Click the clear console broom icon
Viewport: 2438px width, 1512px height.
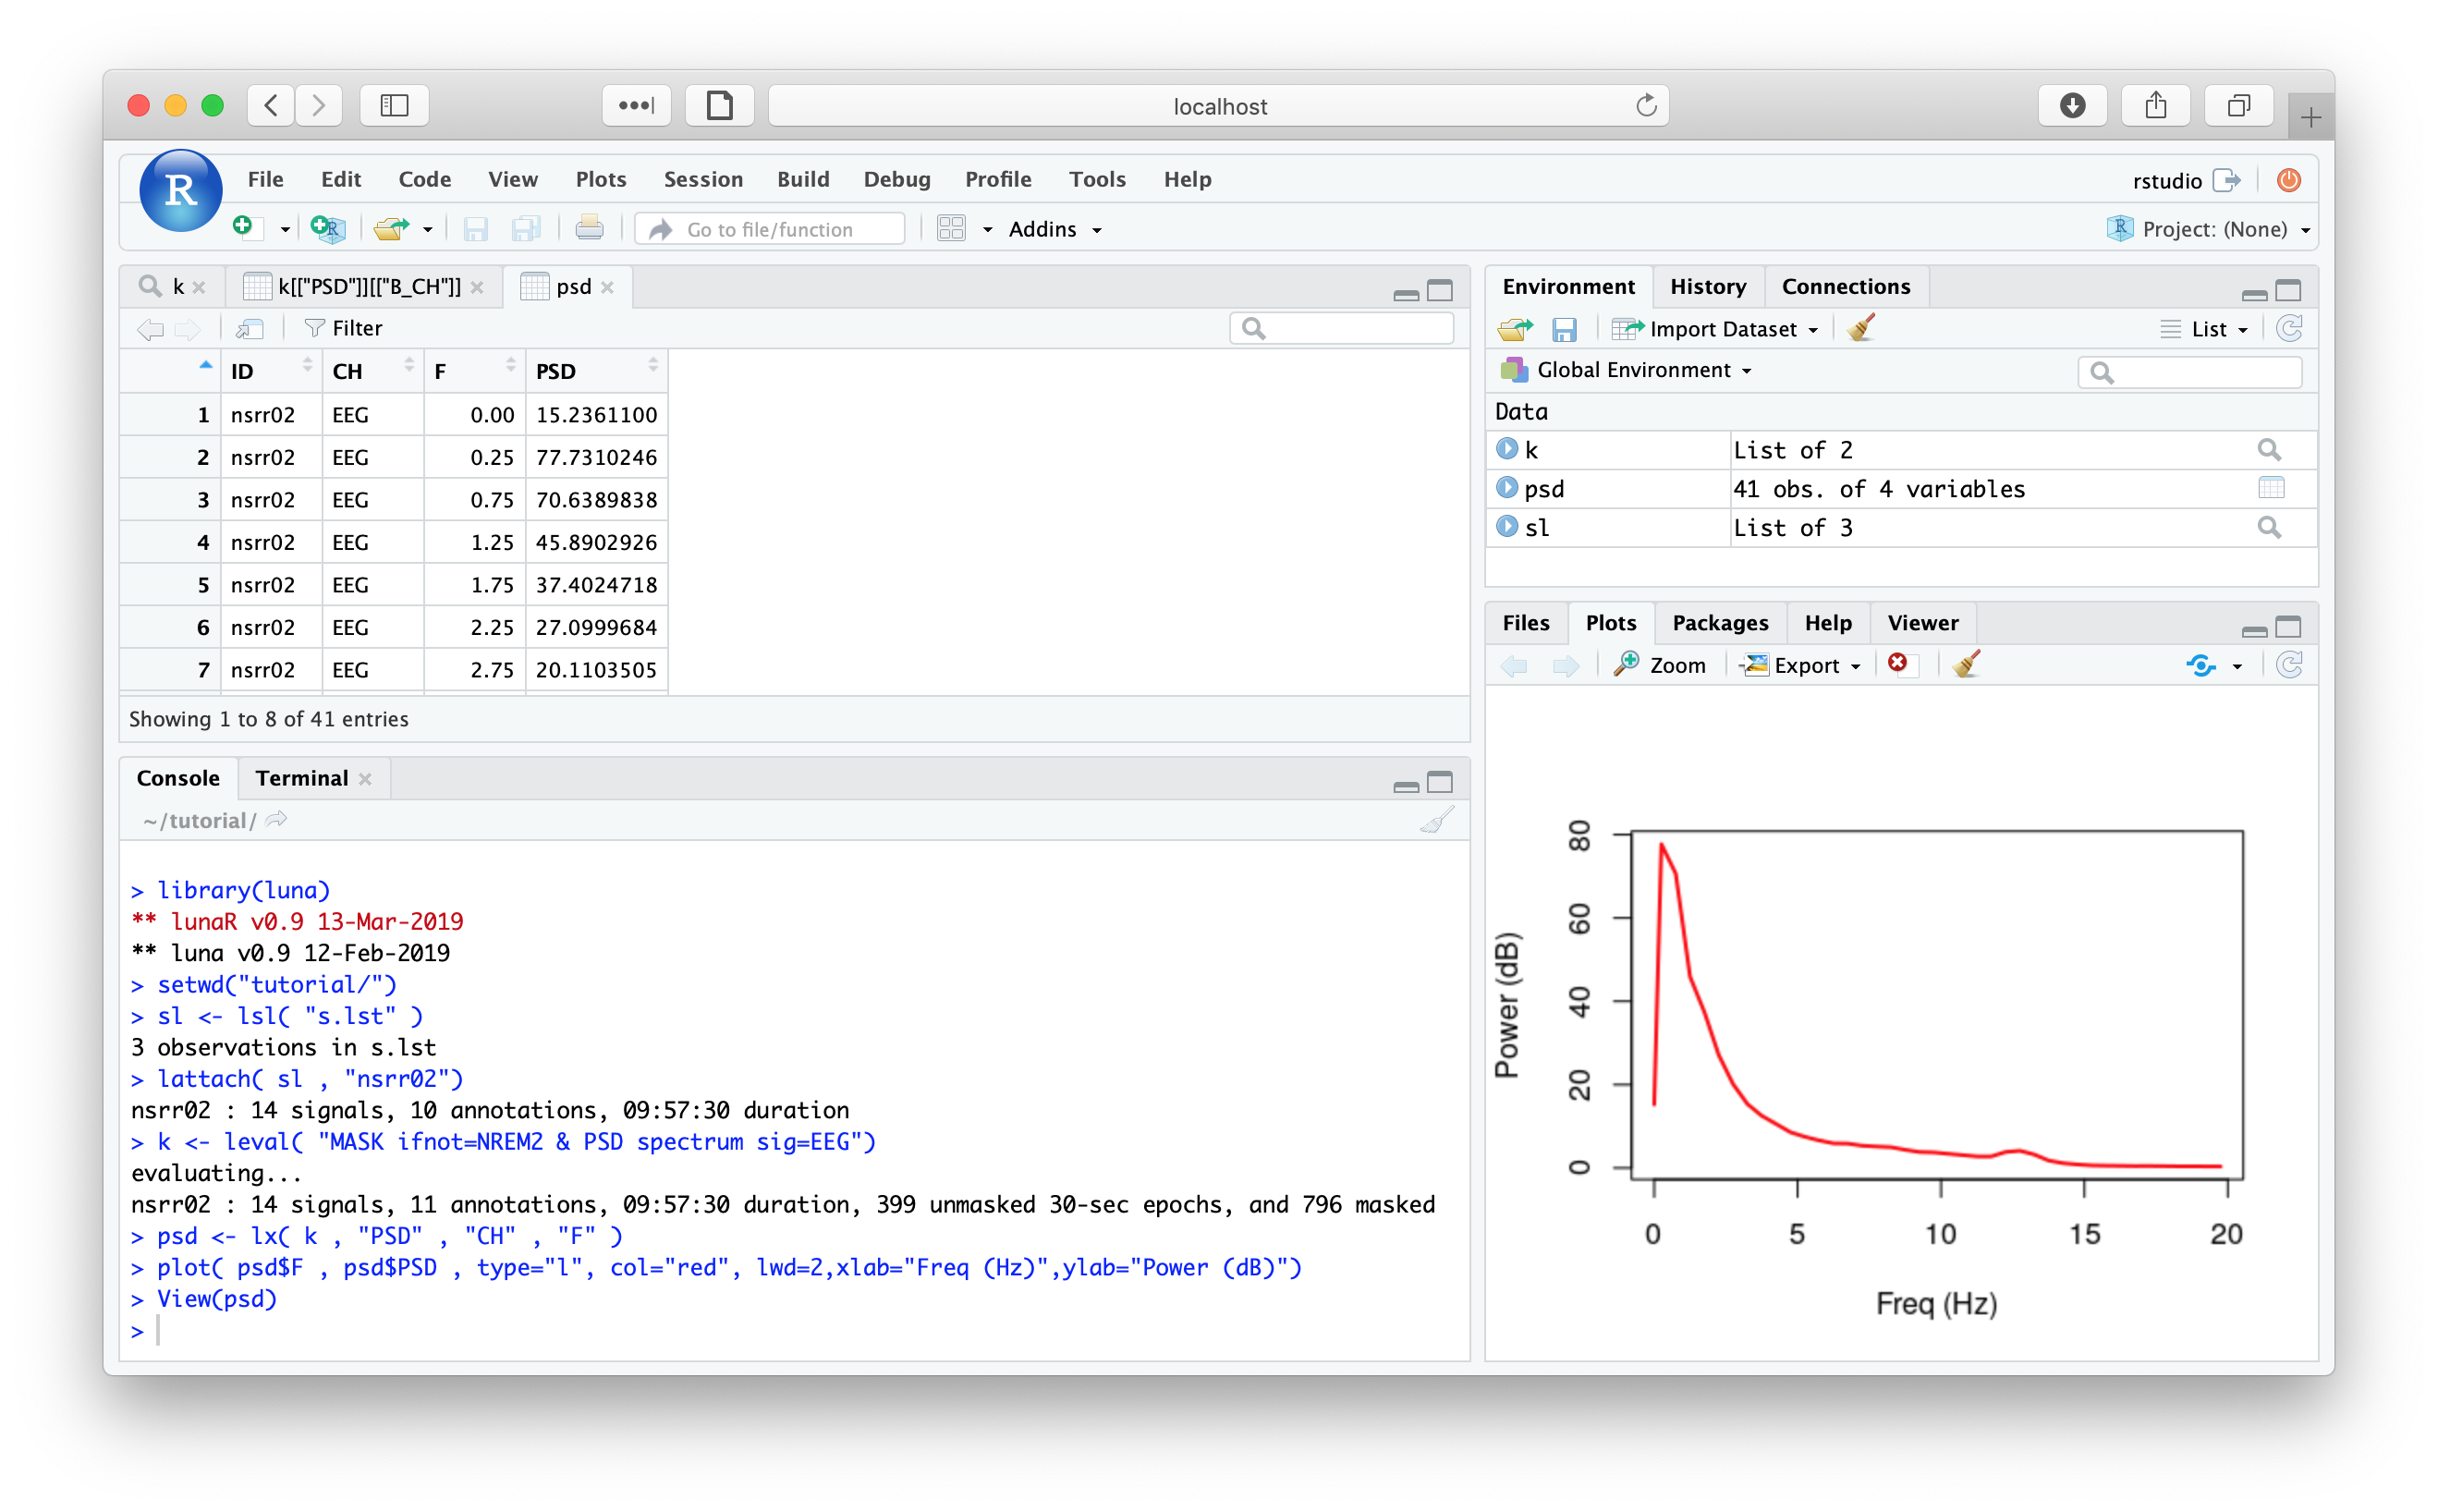click(x=1436, y=822)
